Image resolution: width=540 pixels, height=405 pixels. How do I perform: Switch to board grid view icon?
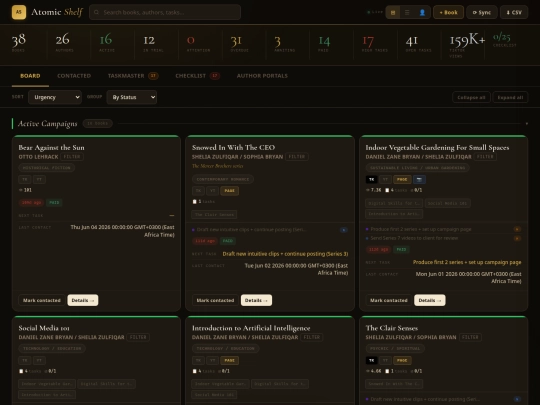click(393, 12)
